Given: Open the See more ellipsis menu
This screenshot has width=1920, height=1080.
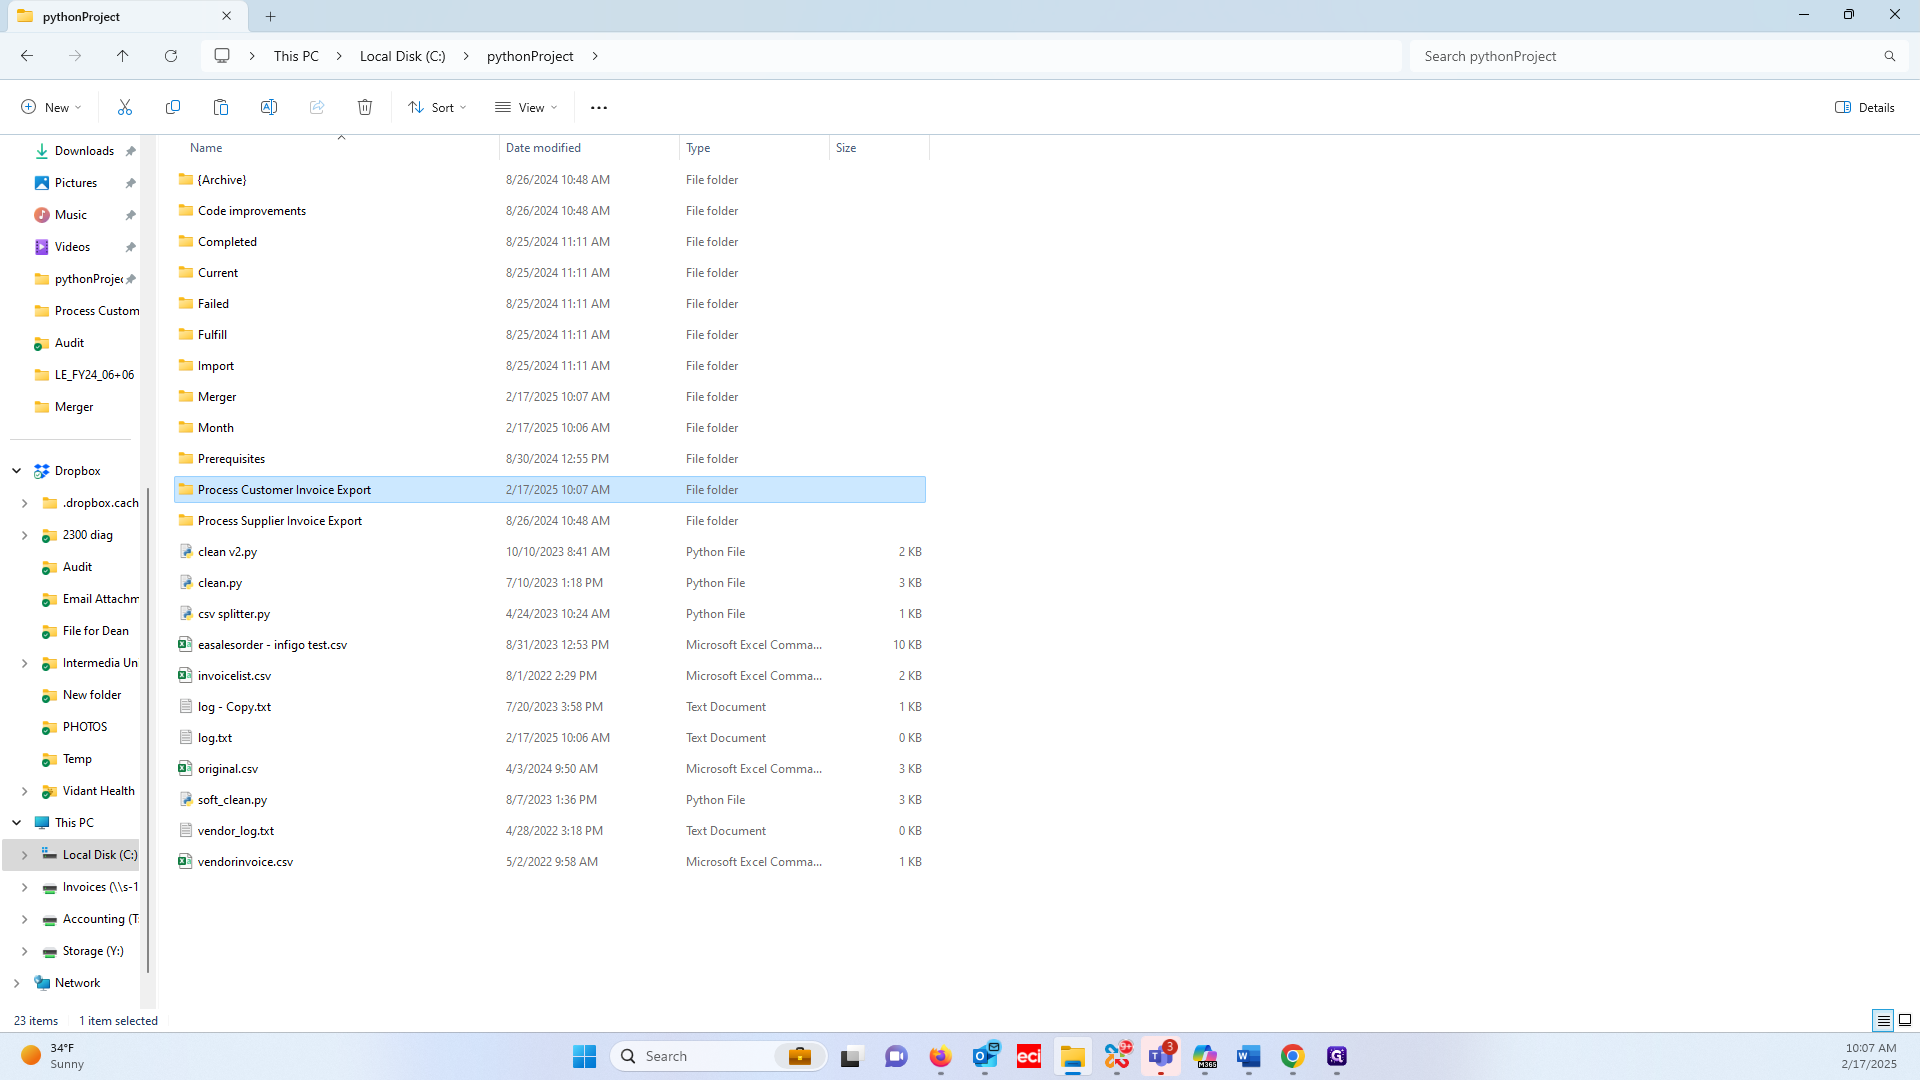Looking at the screenshot, I should click(x=598, y=107).
